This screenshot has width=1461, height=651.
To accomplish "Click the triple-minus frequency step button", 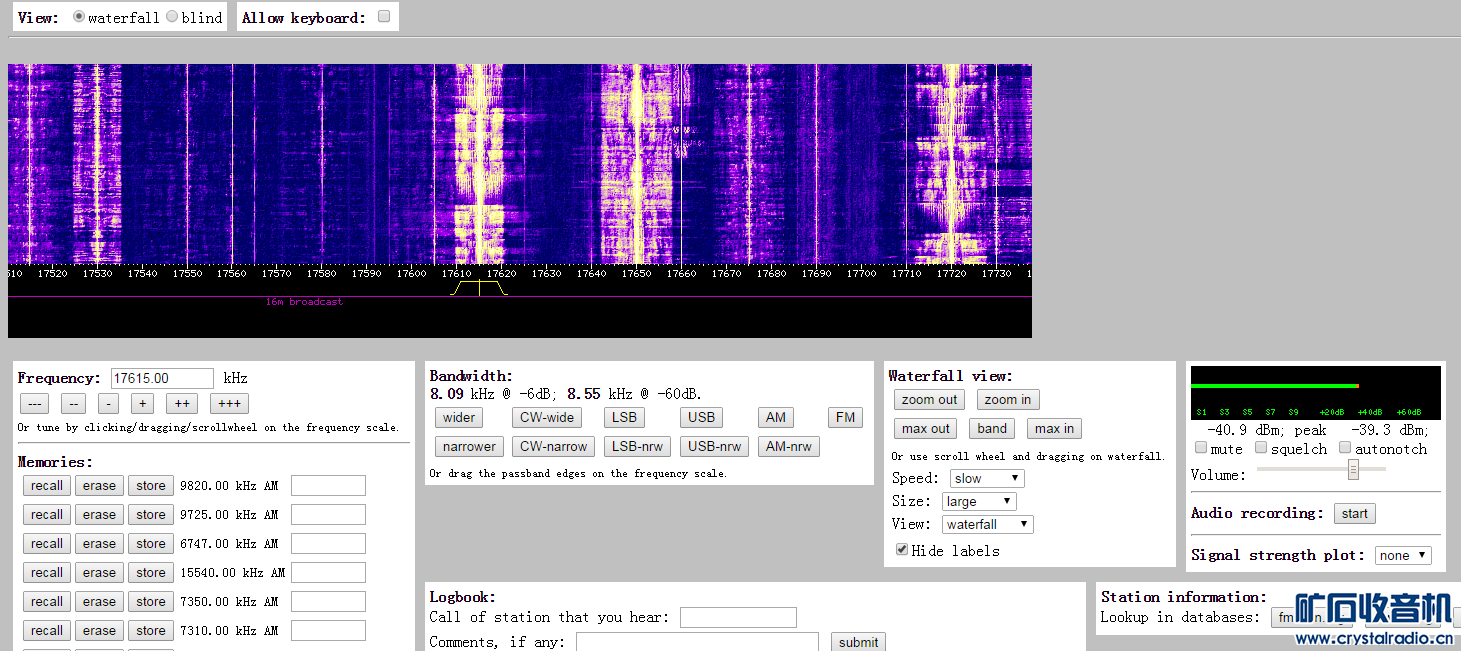I will 35,404.
